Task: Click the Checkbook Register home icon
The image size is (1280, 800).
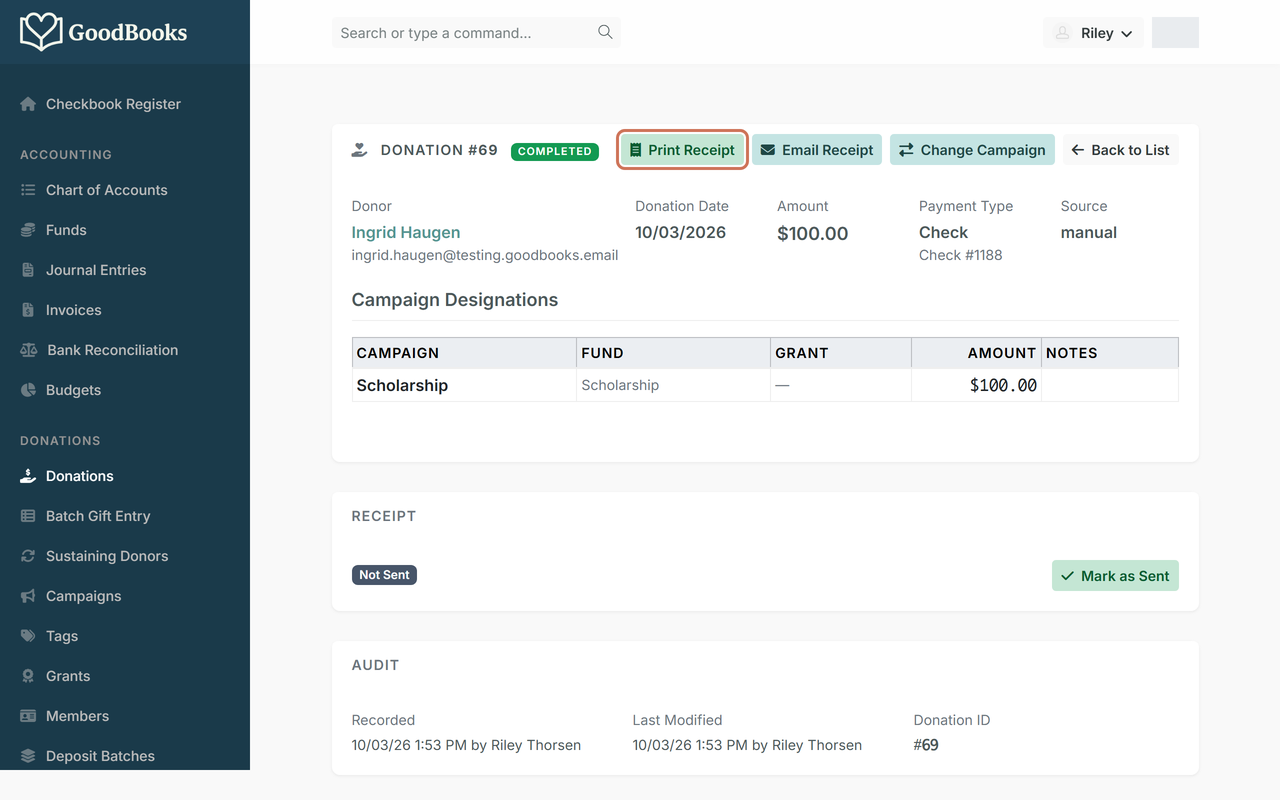Action: click(x=28, y=104)
